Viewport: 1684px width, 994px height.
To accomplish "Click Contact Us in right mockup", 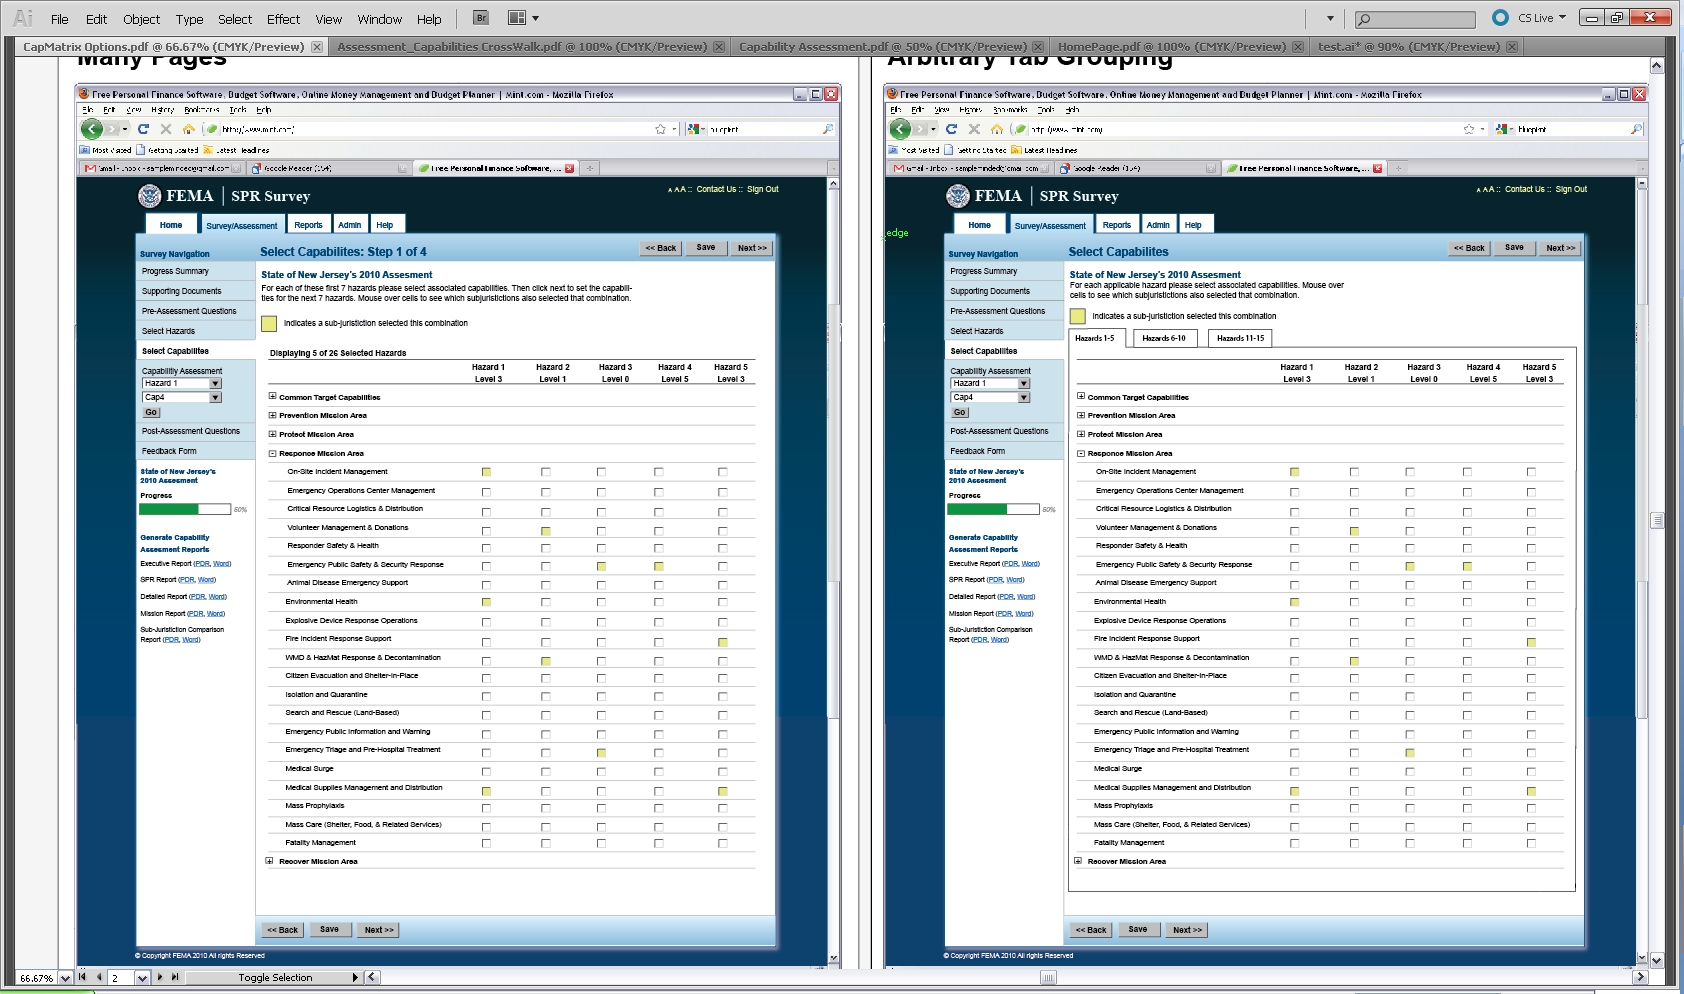I will [1524, 189].
